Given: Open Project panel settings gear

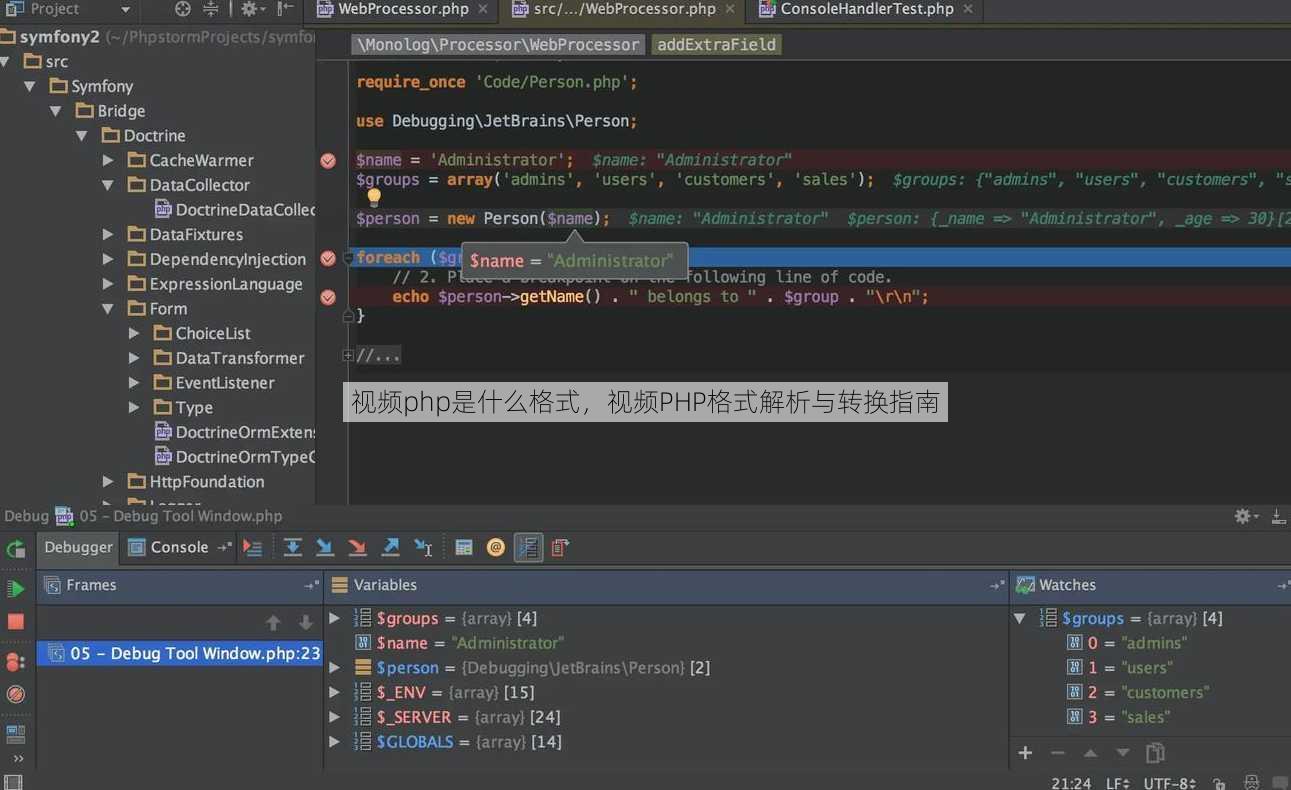Looking at the screenshot, I should tap(252, 9).
